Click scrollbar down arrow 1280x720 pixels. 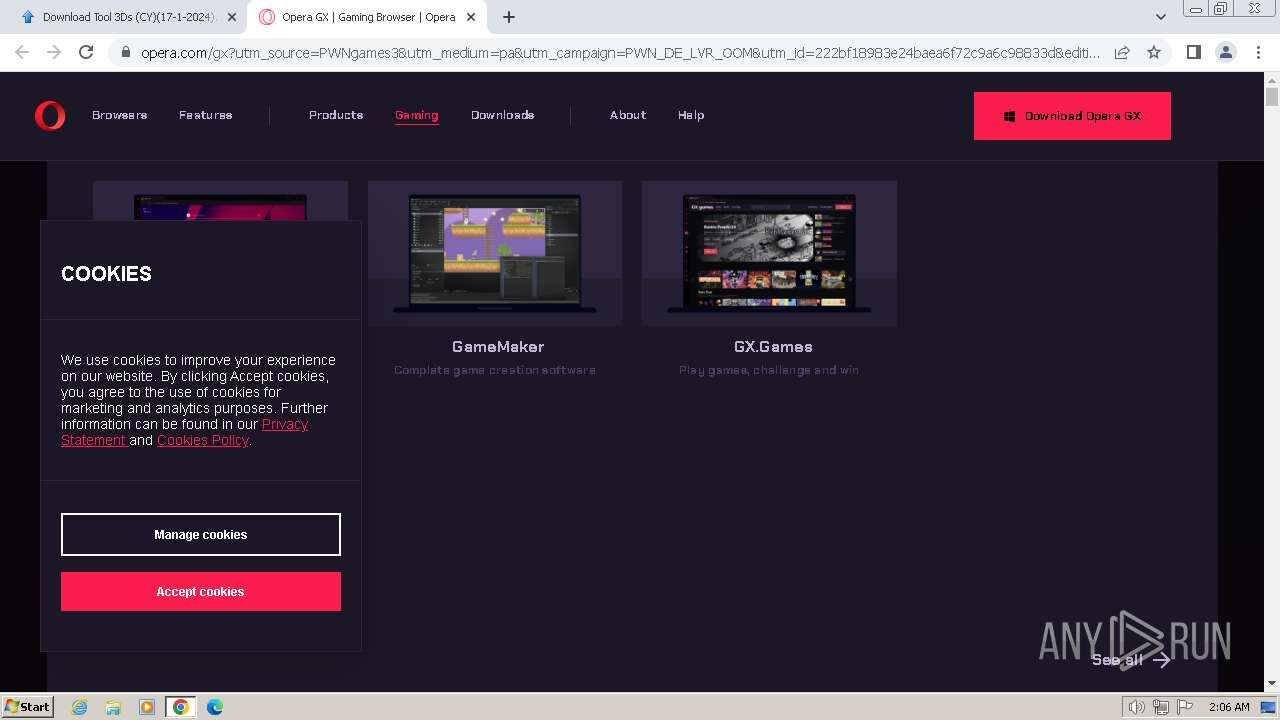(1272, 684)
